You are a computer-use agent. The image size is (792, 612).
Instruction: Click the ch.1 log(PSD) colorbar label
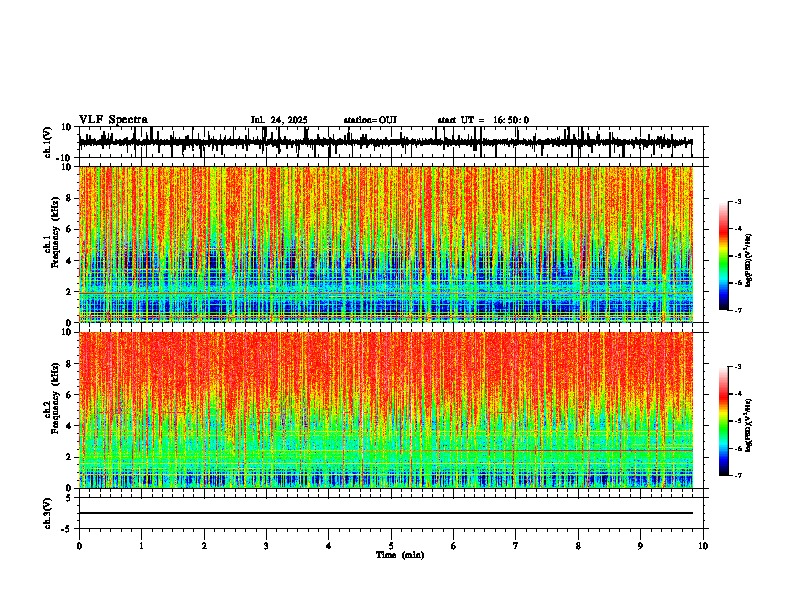coord(749,260)
